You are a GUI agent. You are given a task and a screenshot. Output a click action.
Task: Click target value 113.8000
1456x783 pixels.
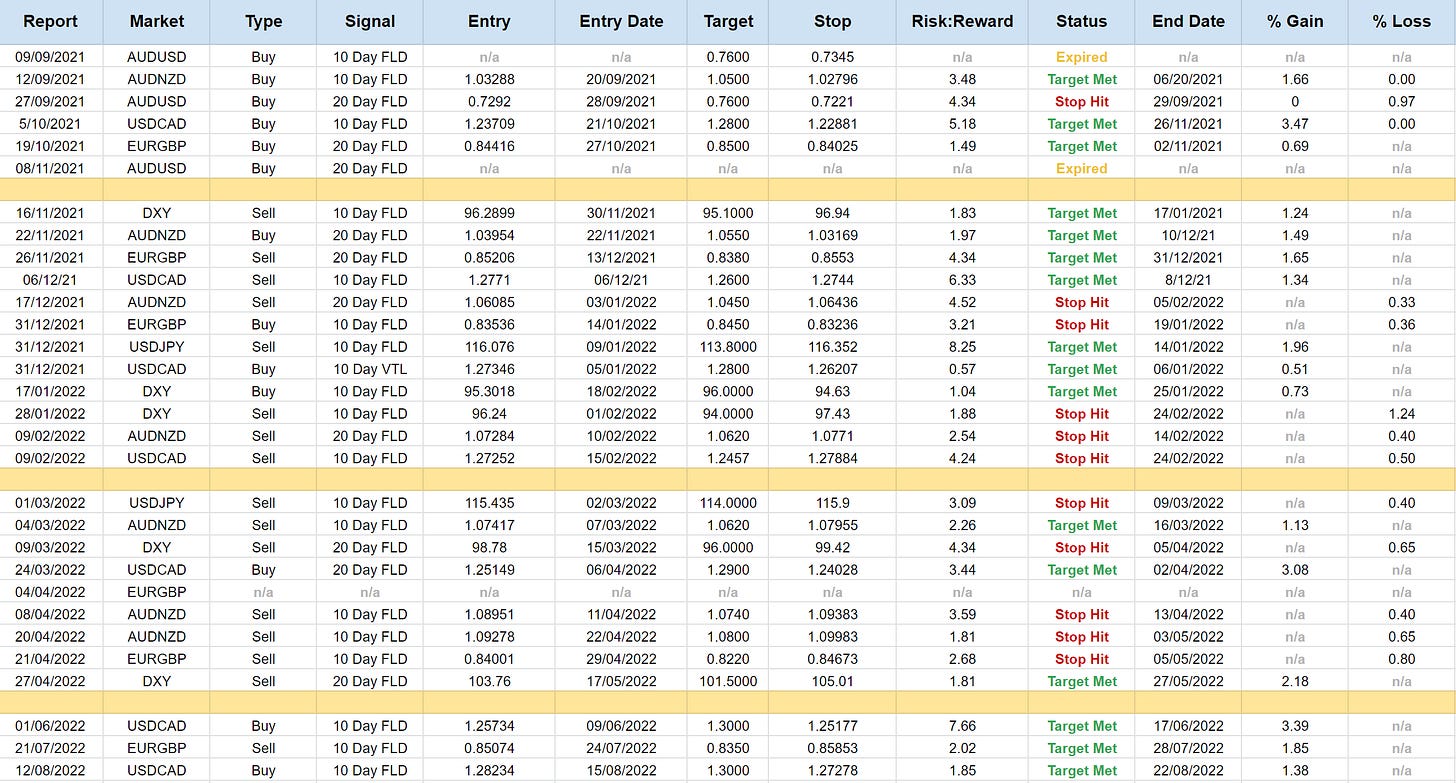[728, 347]
